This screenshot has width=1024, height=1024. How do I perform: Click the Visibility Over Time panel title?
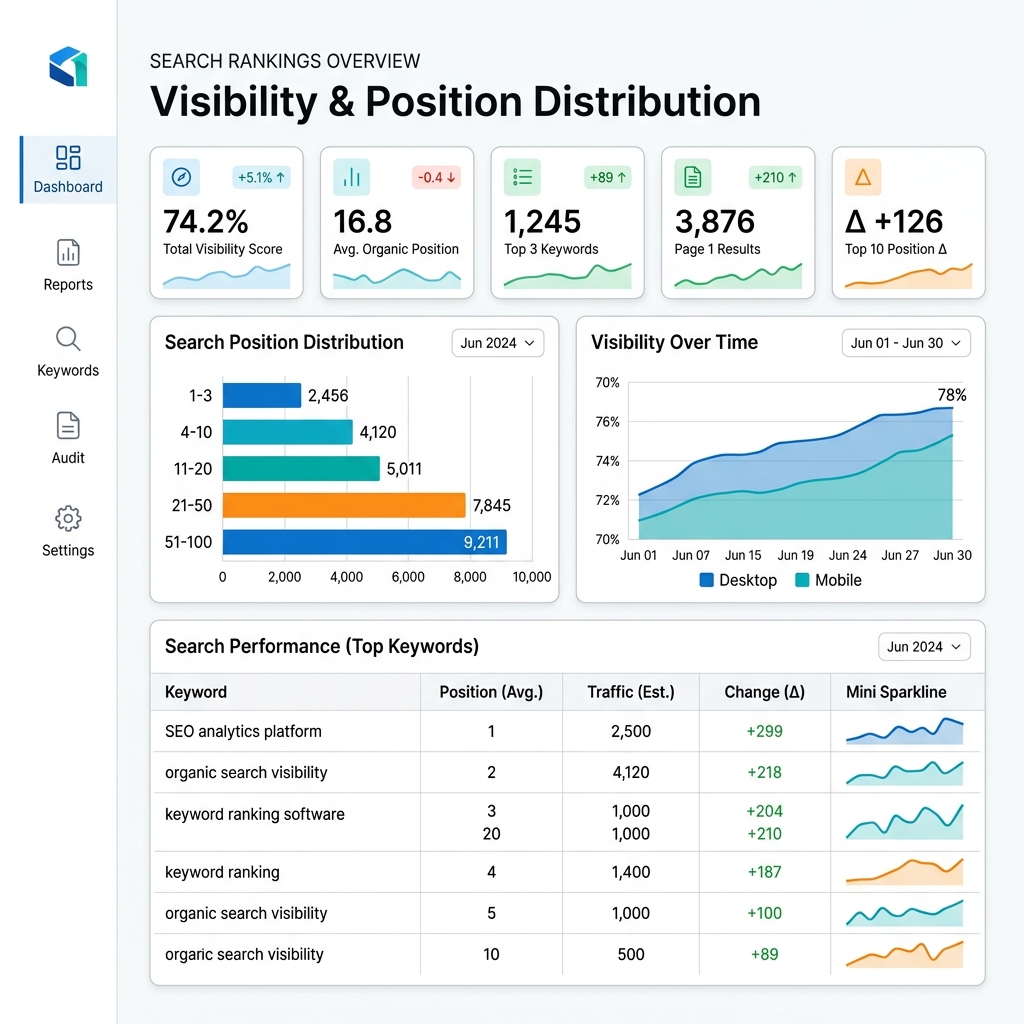point(674,342)
